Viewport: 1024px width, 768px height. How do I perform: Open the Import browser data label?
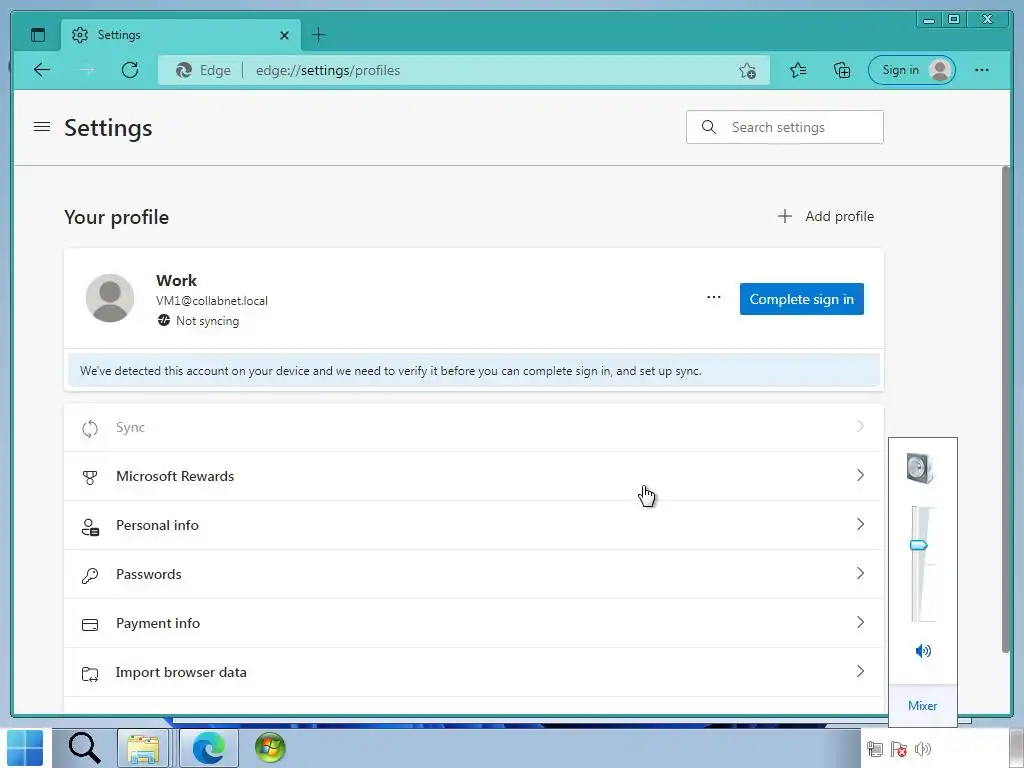coord(181,672)
